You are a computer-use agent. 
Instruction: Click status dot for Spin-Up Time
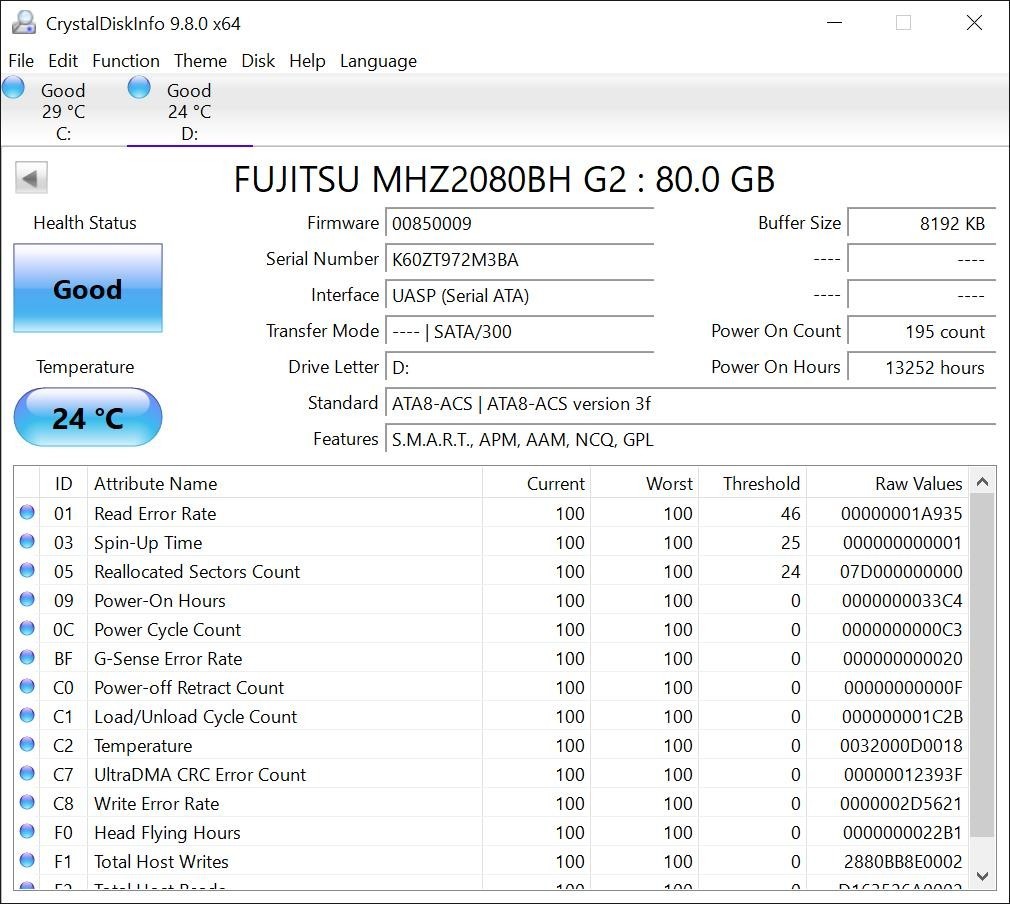point(27,541)
